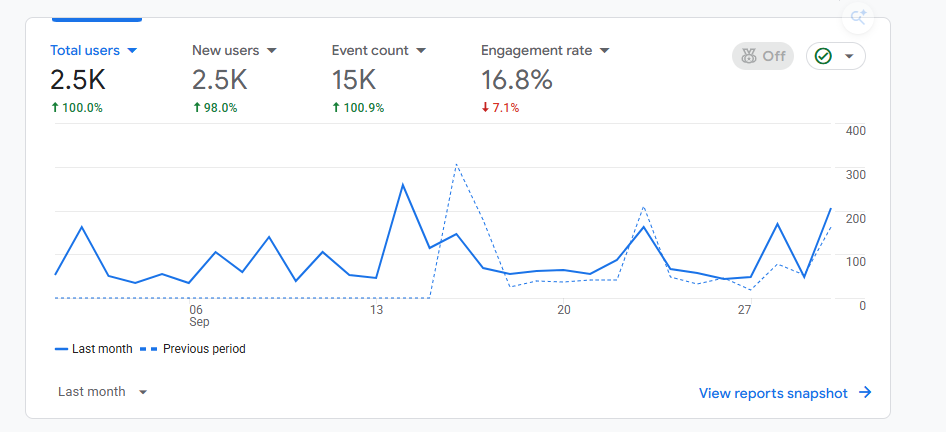Select the 2.5K New users value
946x432 pixels.
click(x=220, y=80)
